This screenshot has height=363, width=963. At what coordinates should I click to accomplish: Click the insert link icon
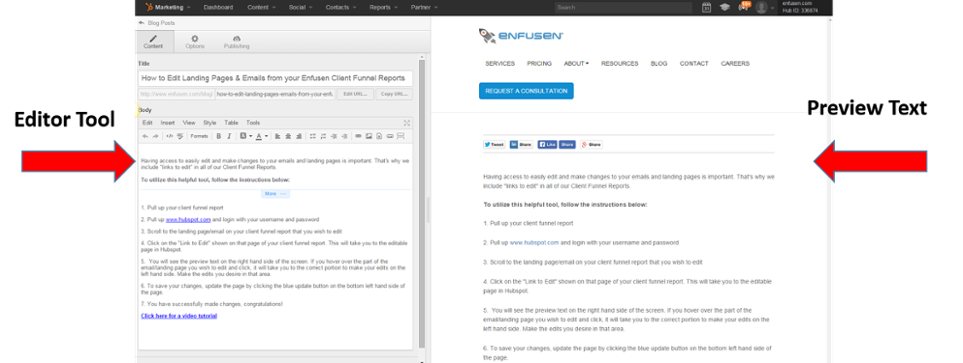pyautogui.click(x=359, y=136)
